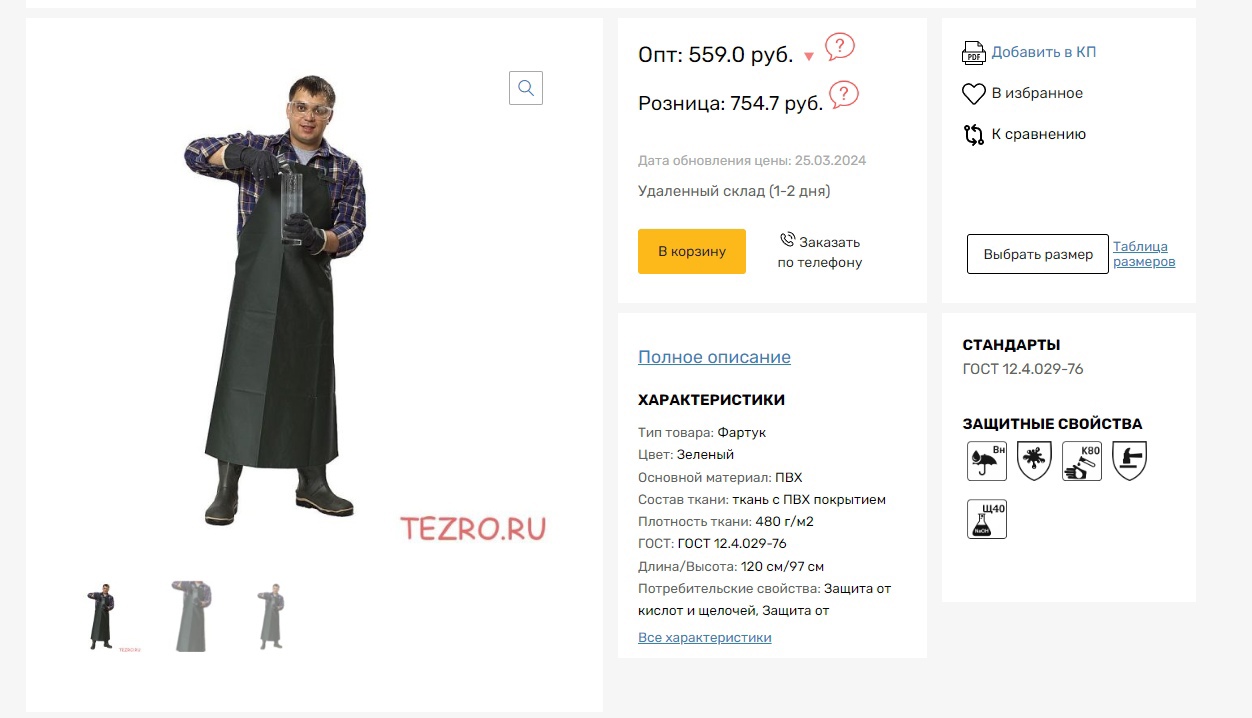1252x718 pixels.
Task: Expand the wholesale price red arrow
Action: [809, 57]
